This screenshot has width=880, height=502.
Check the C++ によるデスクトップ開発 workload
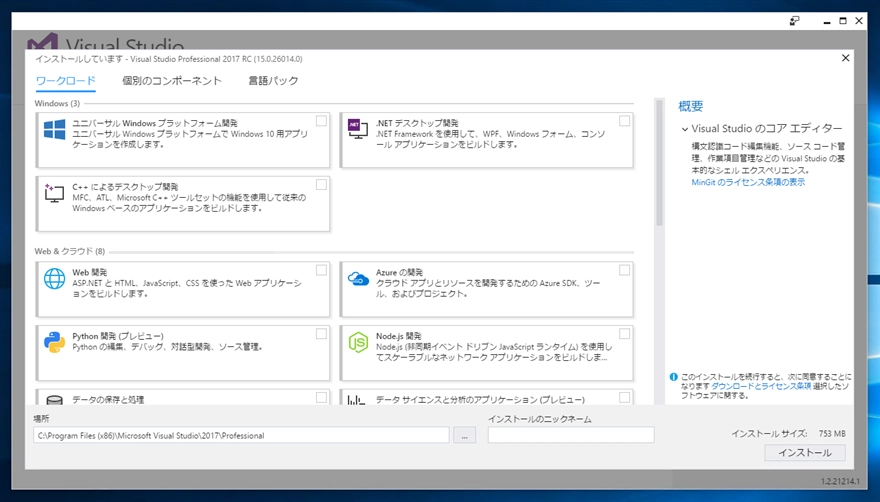321,184
